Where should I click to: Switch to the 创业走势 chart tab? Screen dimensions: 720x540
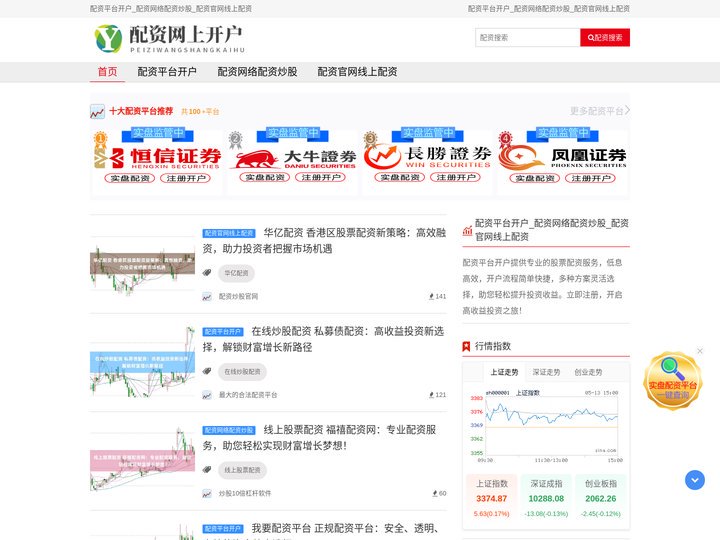pos(588,372)
